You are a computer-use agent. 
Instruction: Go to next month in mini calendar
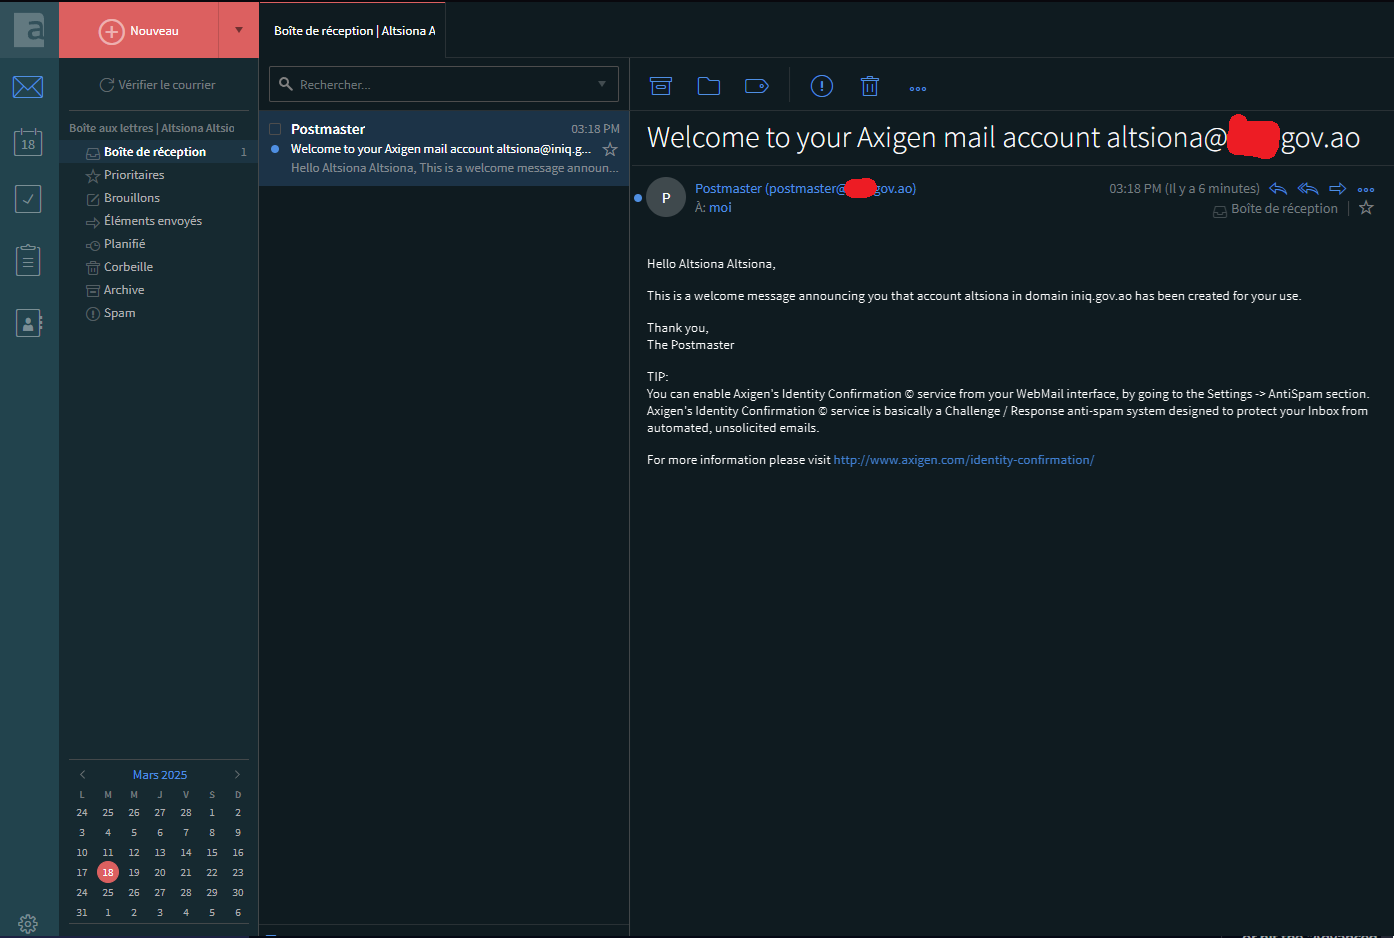[x=237, y=775]
